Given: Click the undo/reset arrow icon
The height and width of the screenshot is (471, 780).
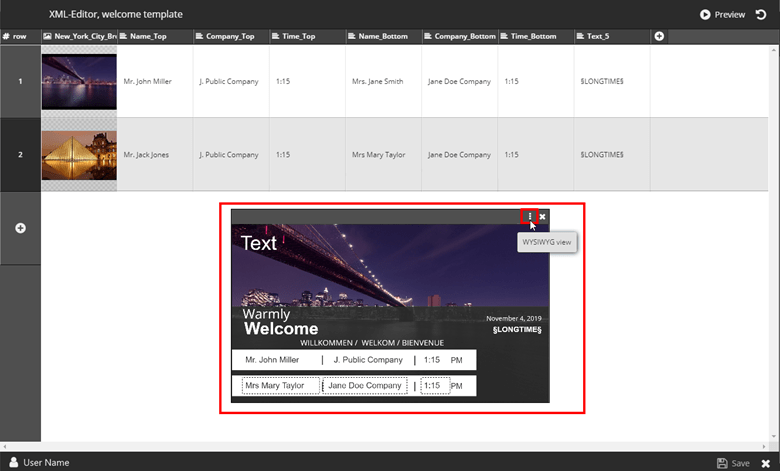Looking at the screenshot, I should pos(761,14).
